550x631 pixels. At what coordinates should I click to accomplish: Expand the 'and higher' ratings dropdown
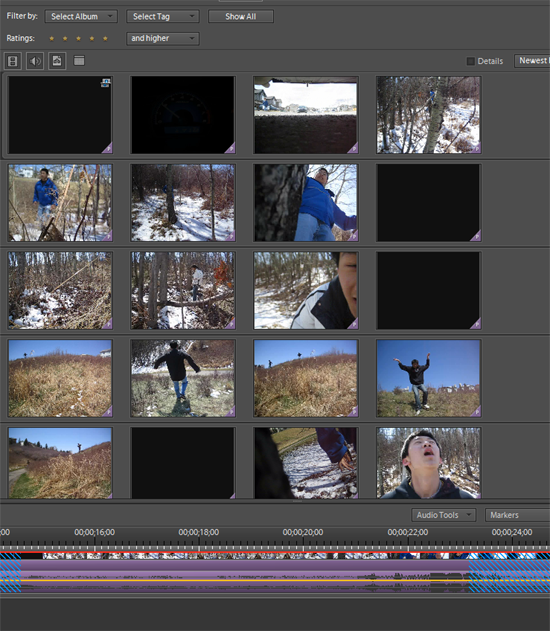click(163, 39)
